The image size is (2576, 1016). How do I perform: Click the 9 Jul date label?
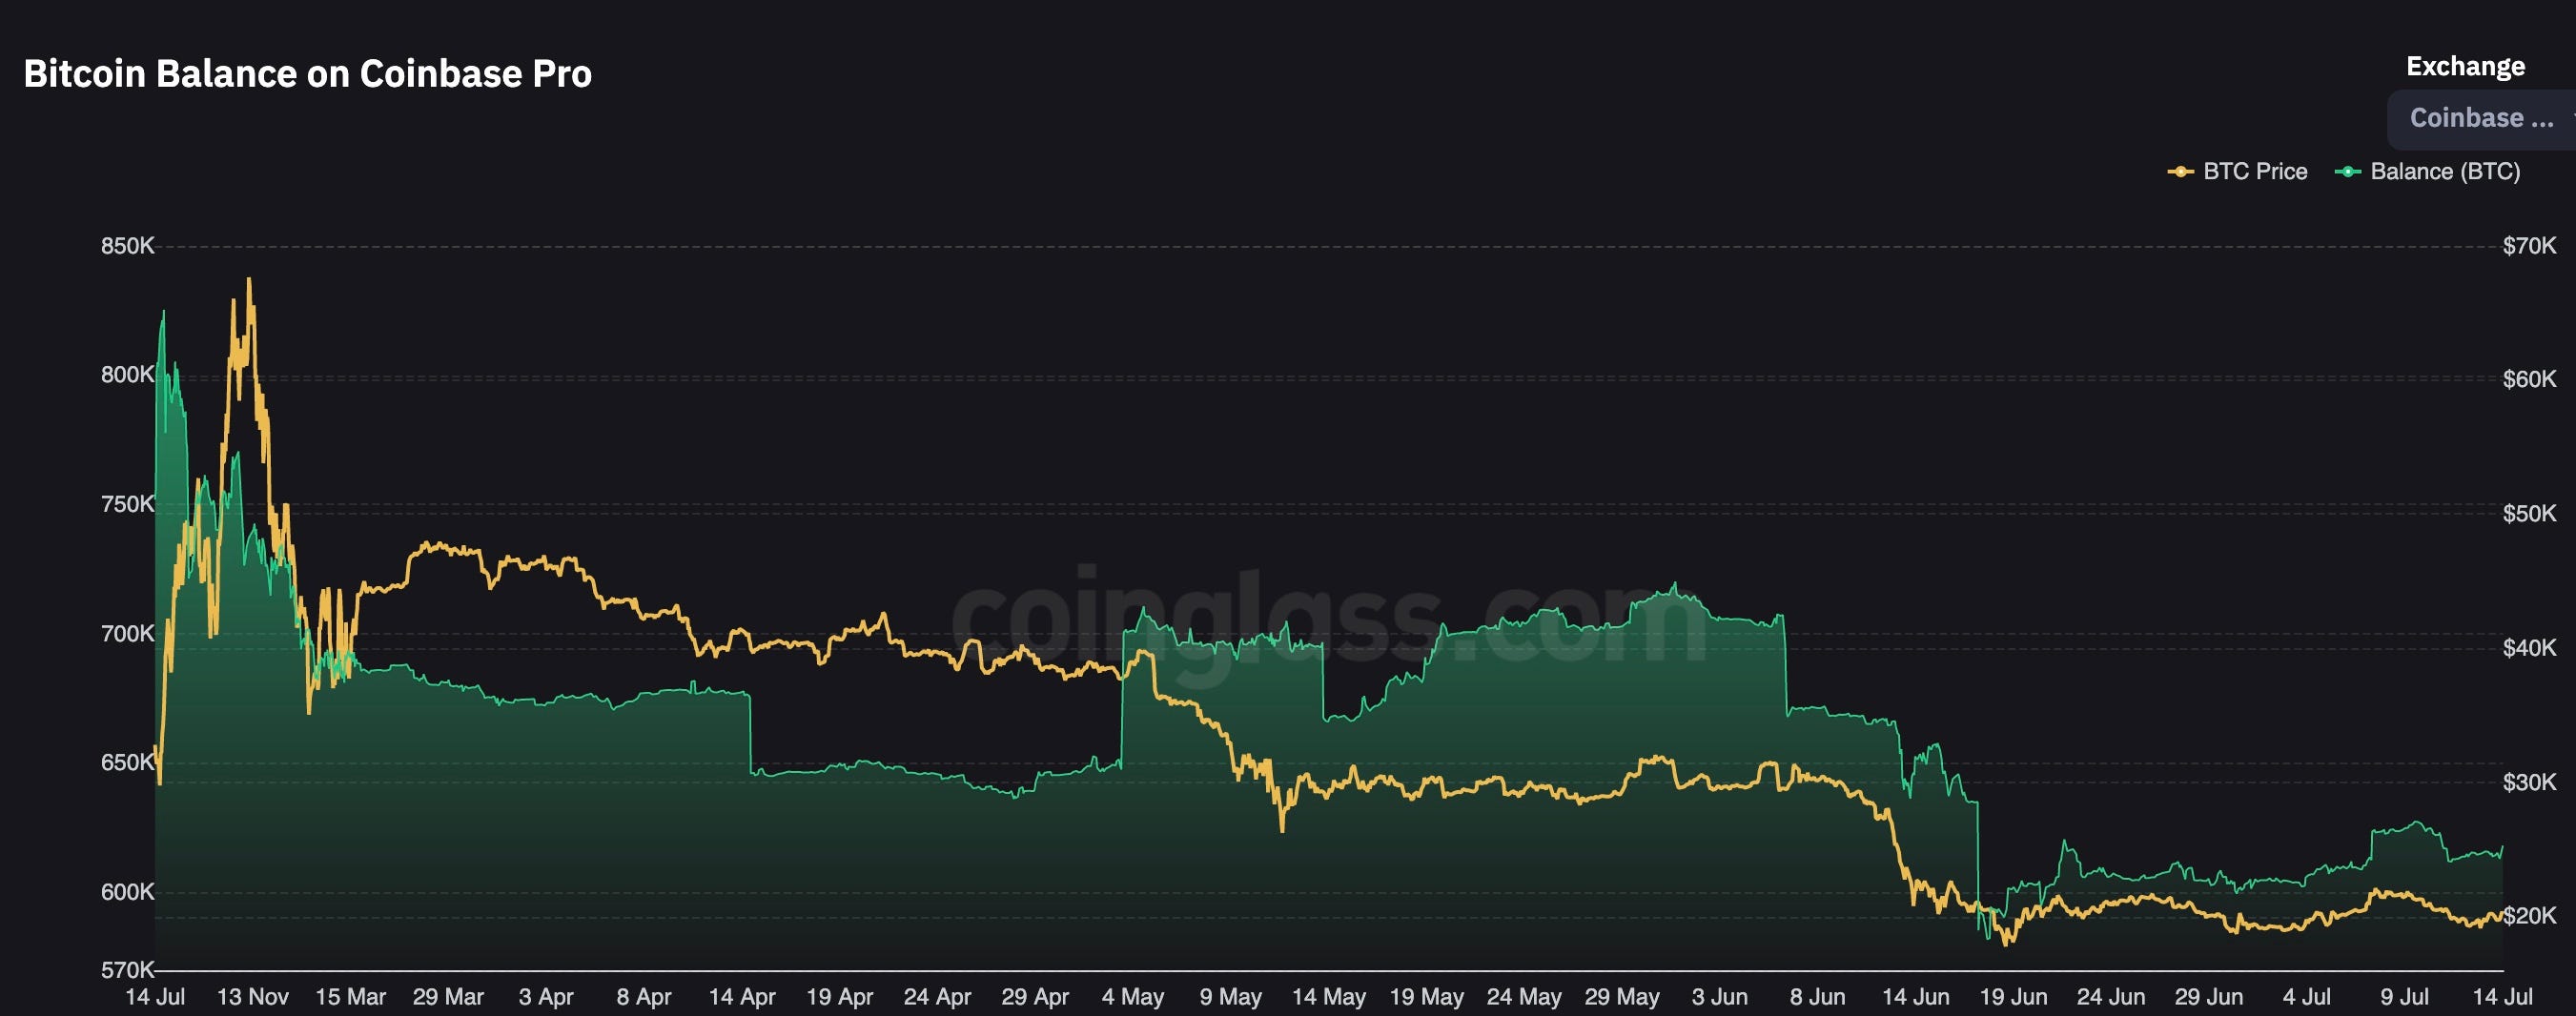(2405, 997)
